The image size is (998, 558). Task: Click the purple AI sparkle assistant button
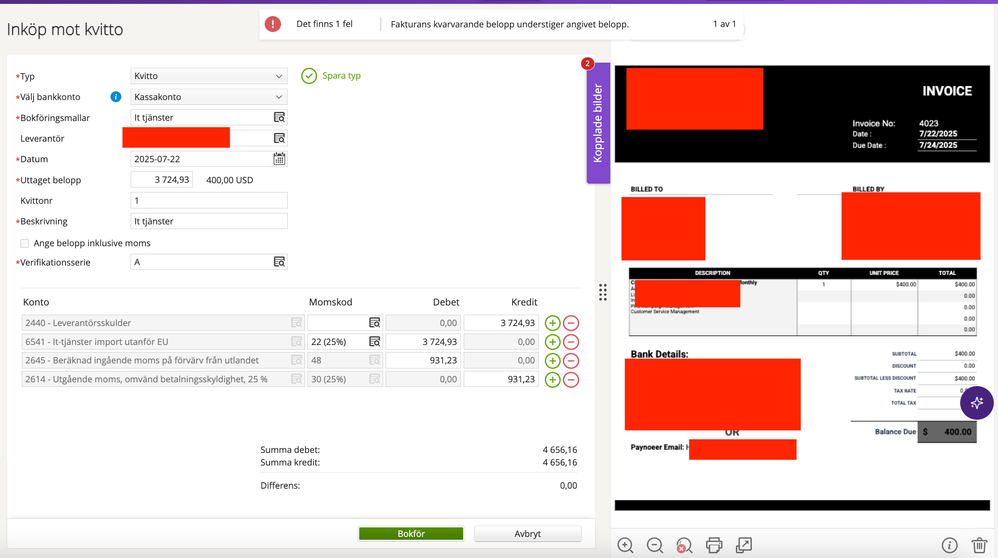point(976,402)
